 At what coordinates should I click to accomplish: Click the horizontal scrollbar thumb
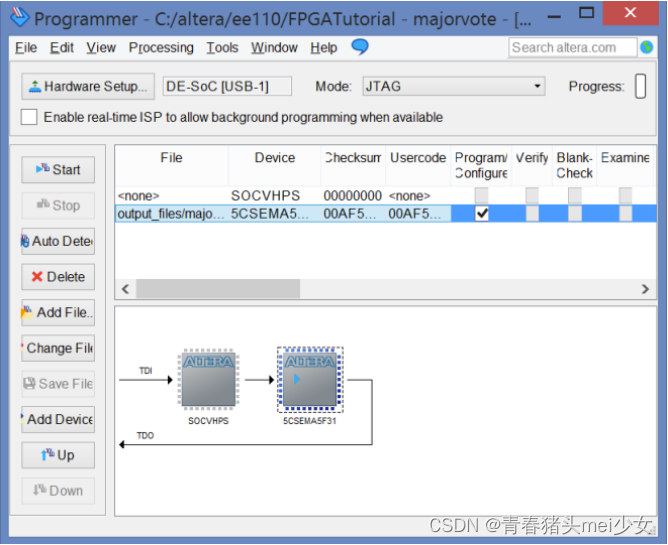[x=218, y=289]
